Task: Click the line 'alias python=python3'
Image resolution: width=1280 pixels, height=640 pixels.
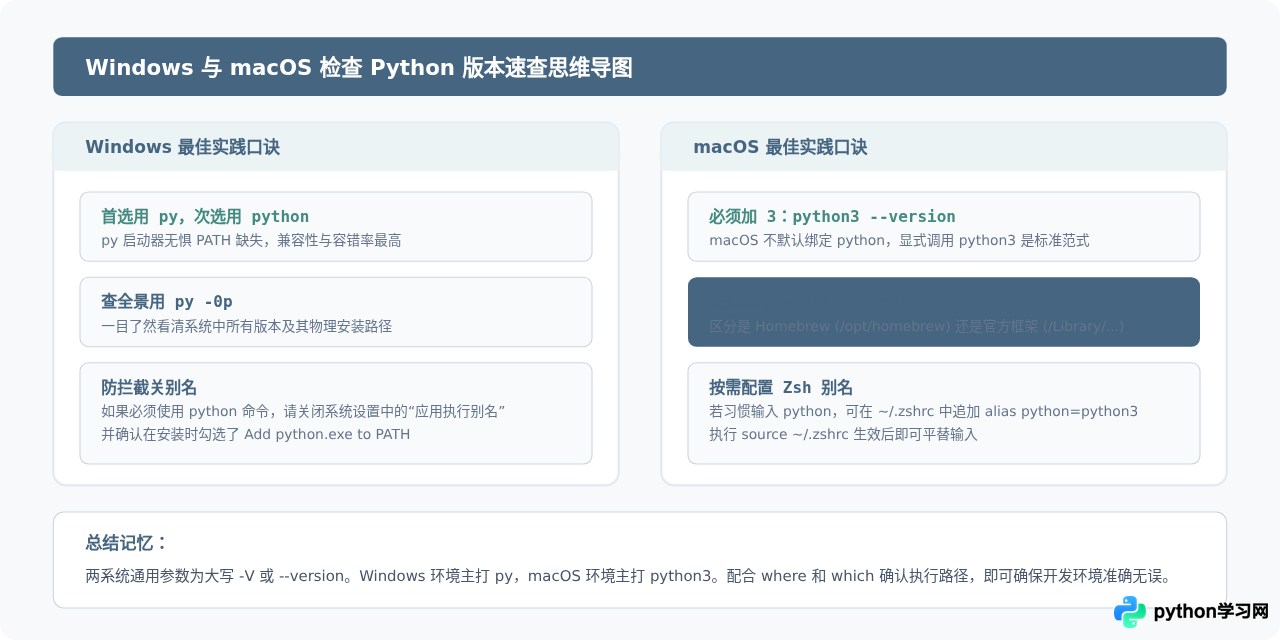Action: pos(923,411)
